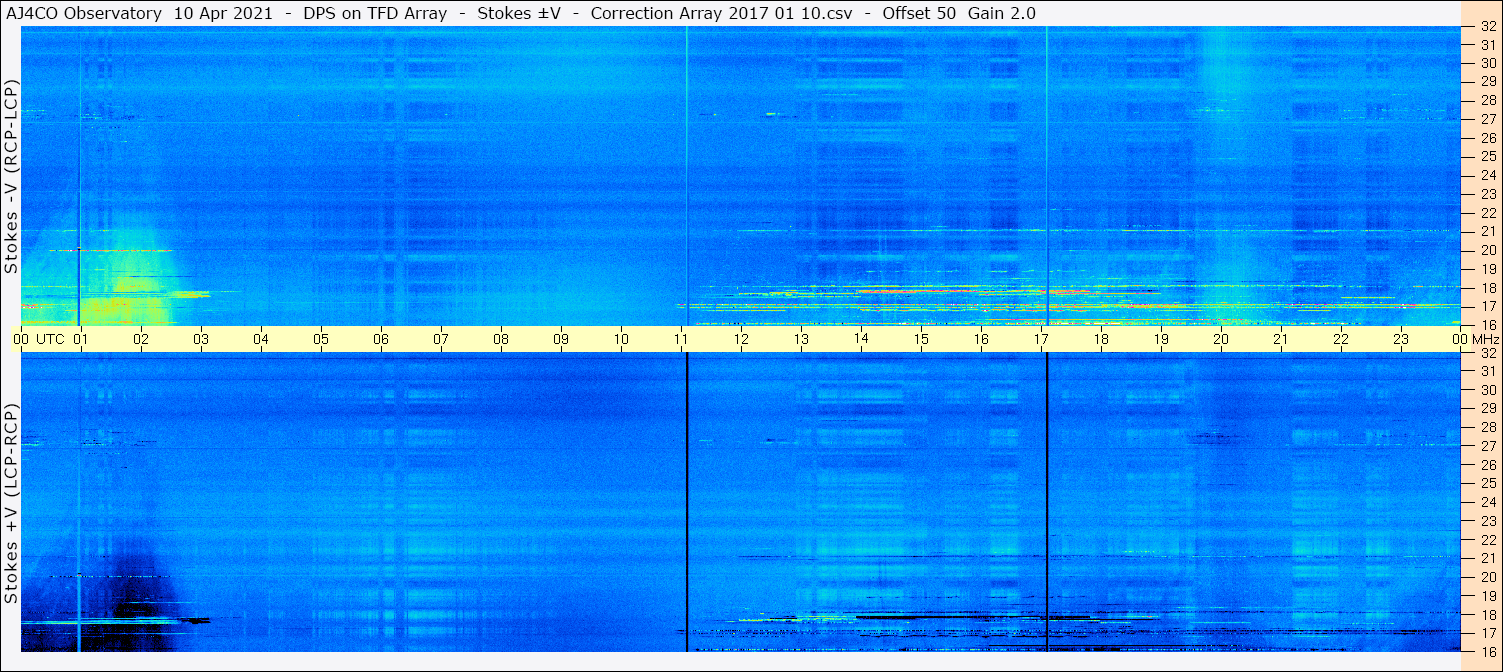Click the 24 MHz label of Stokes -V panel

click(1488, 176)
